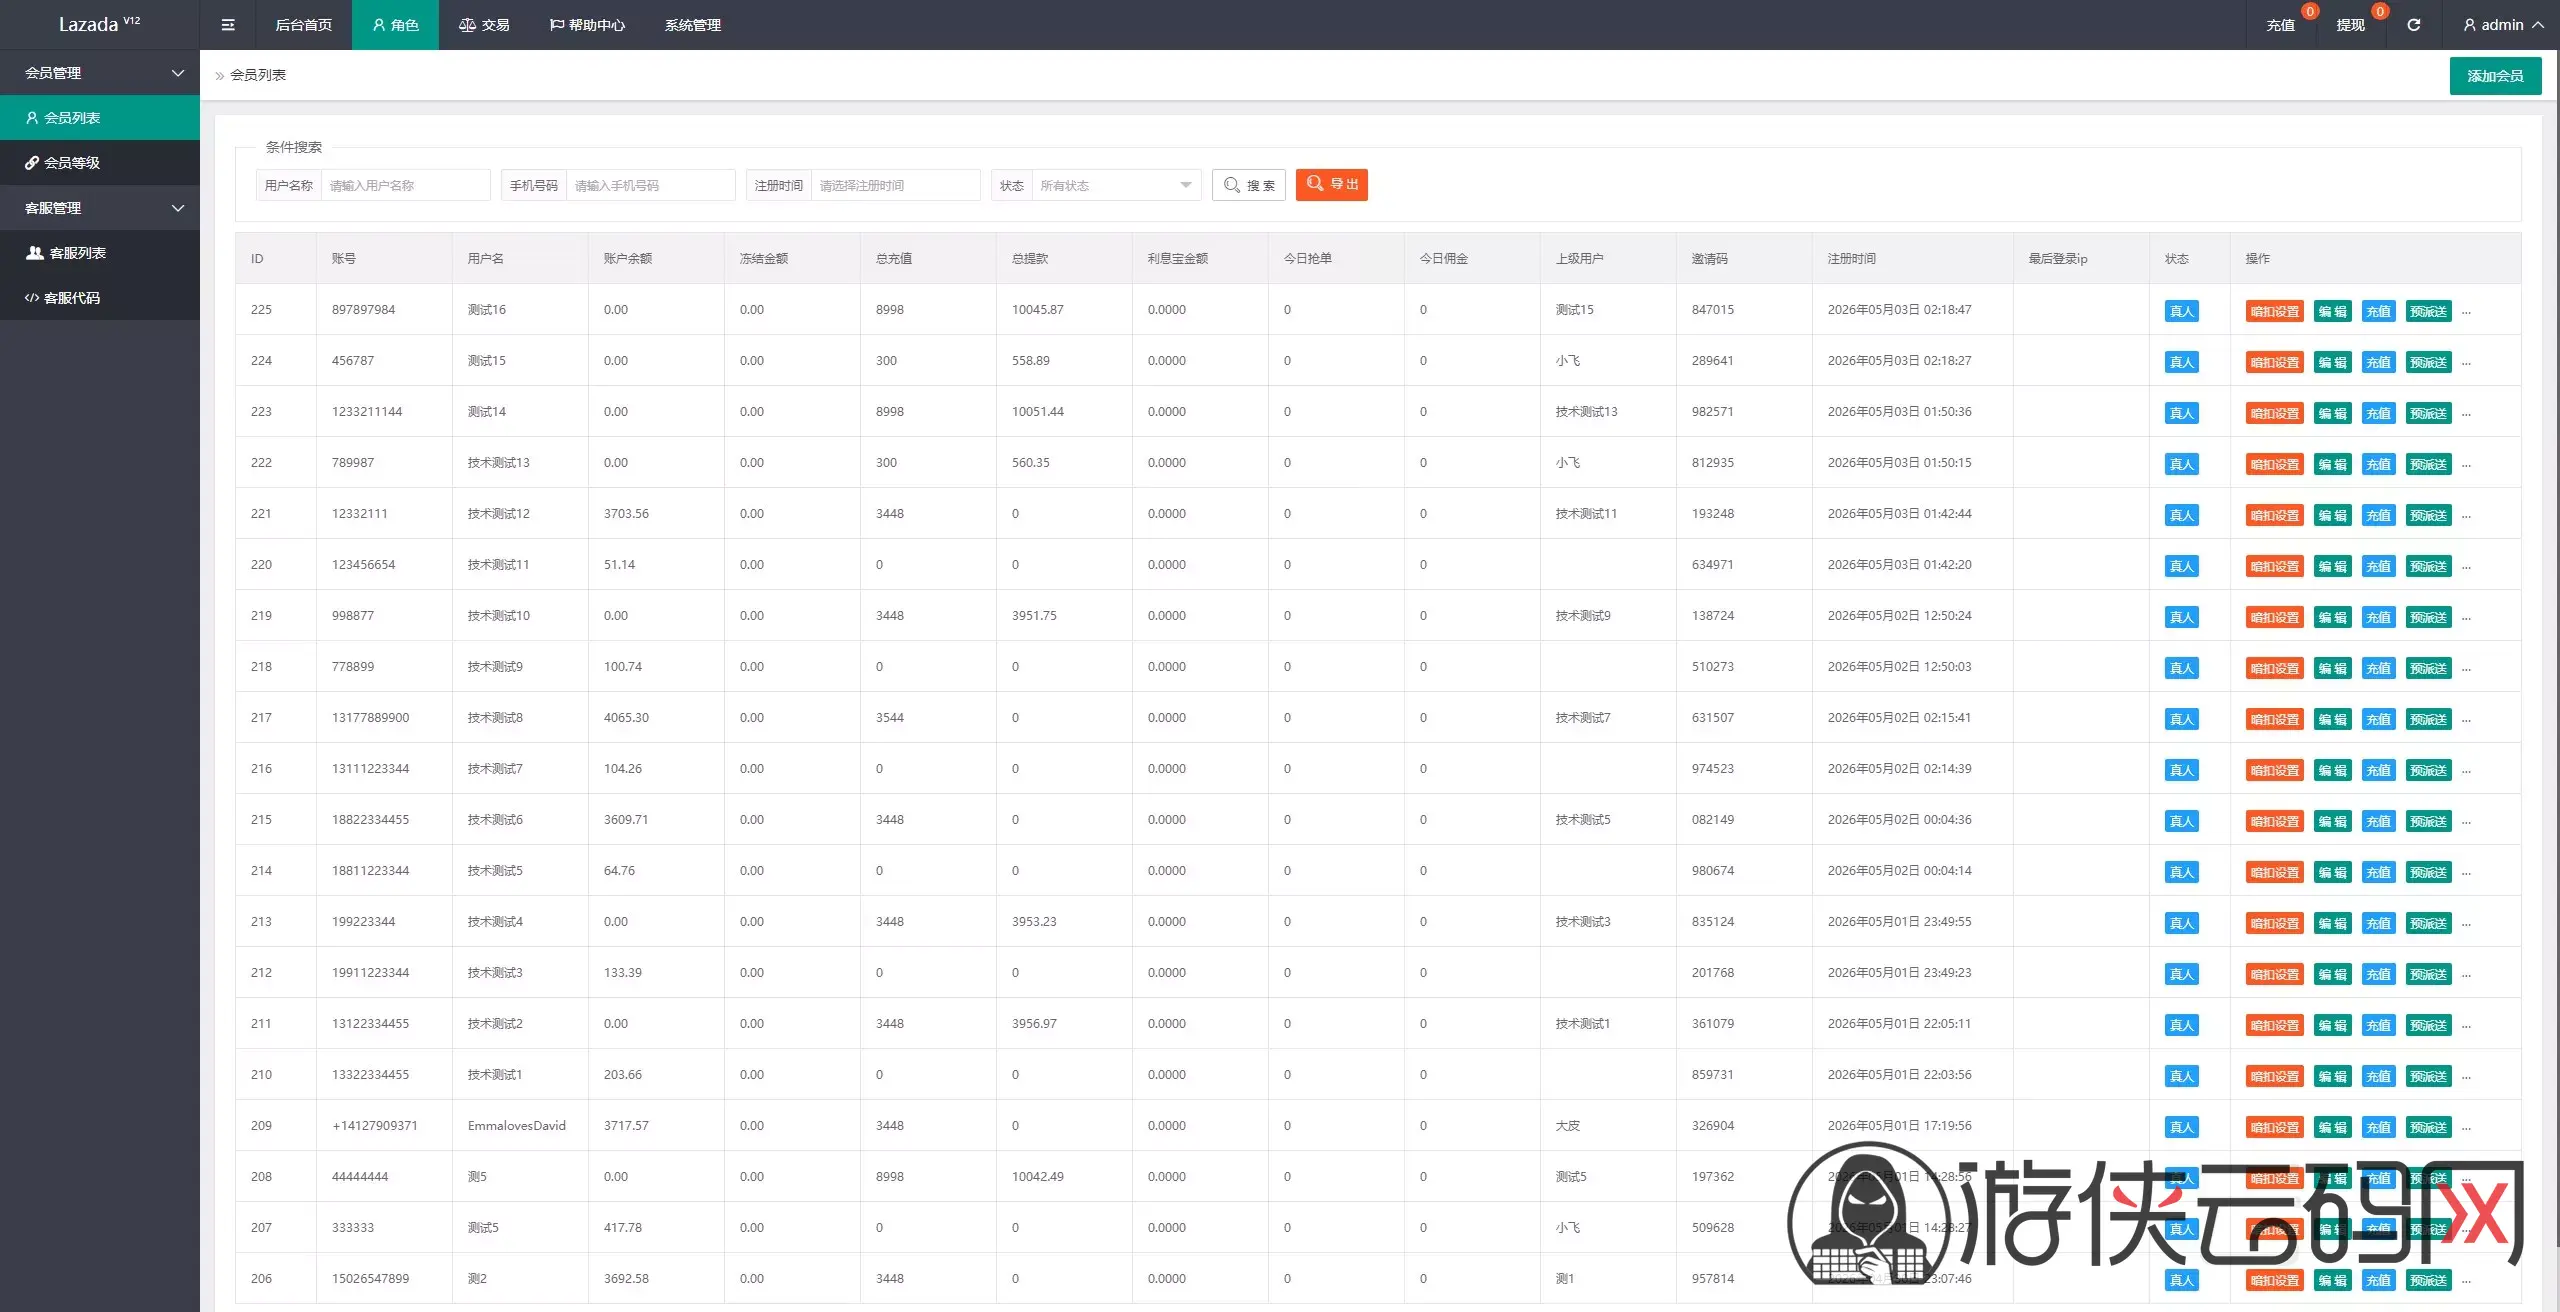Screen dimensions: 2560x1312
Task: Click 暗扣设置 for user 测试15
Action: click(2274, 362)
